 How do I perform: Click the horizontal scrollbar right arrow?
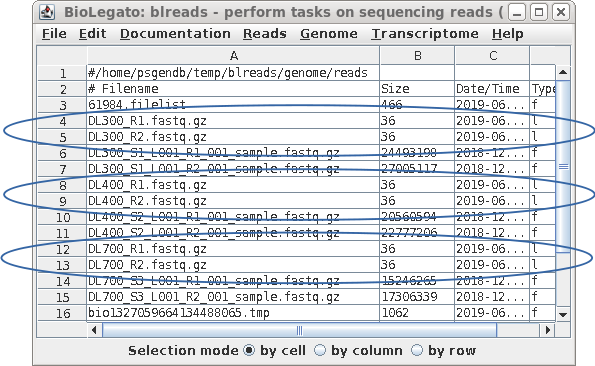[547, 330]
